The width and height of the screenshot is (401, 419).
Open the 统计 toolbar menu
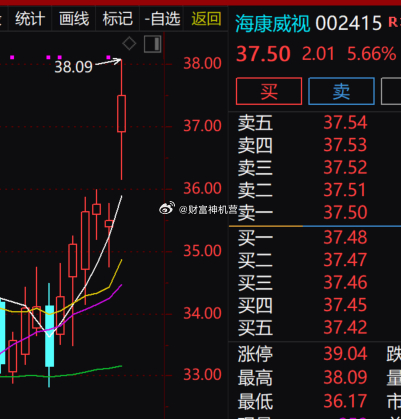click(30, 19)
